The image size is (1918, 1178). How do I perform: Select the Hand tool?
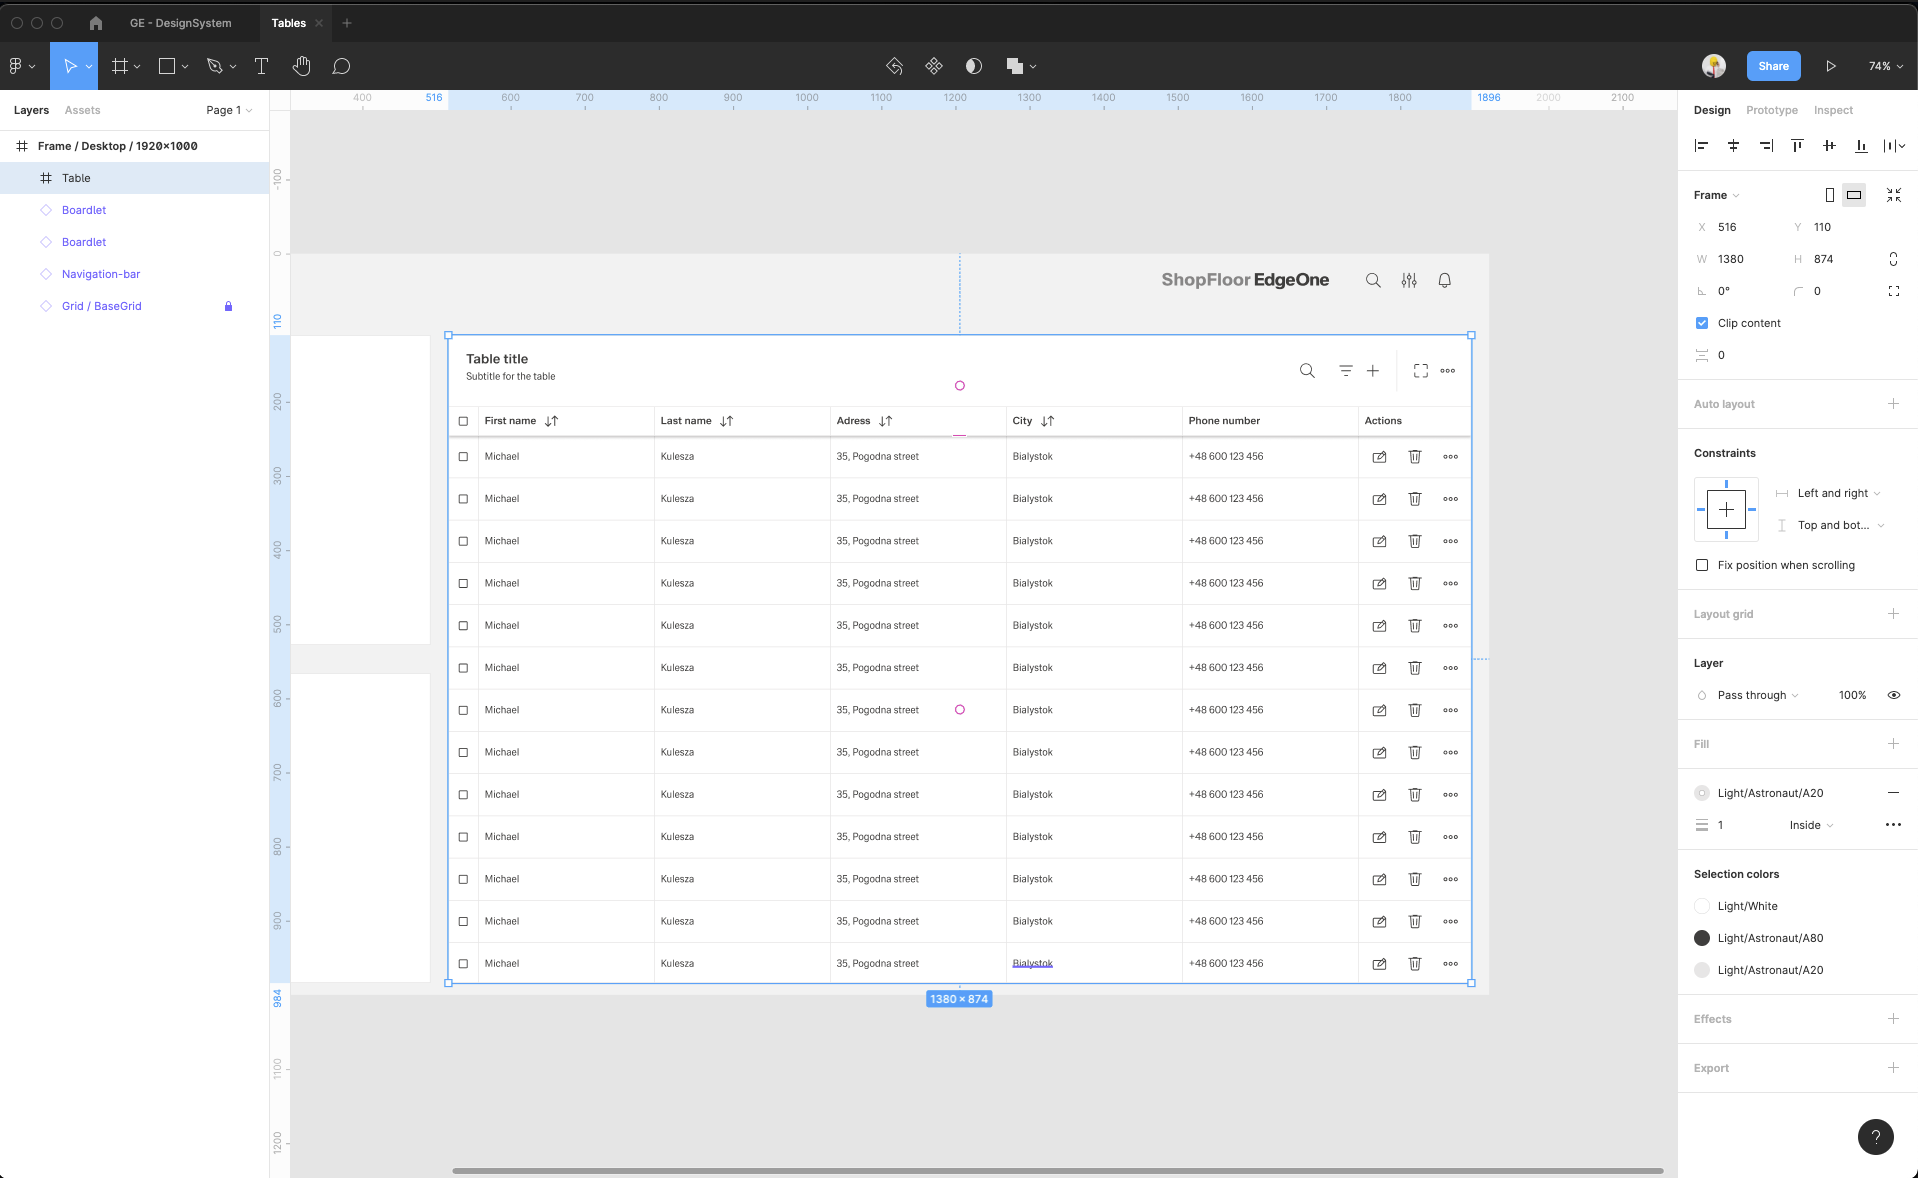click(301, 66)
